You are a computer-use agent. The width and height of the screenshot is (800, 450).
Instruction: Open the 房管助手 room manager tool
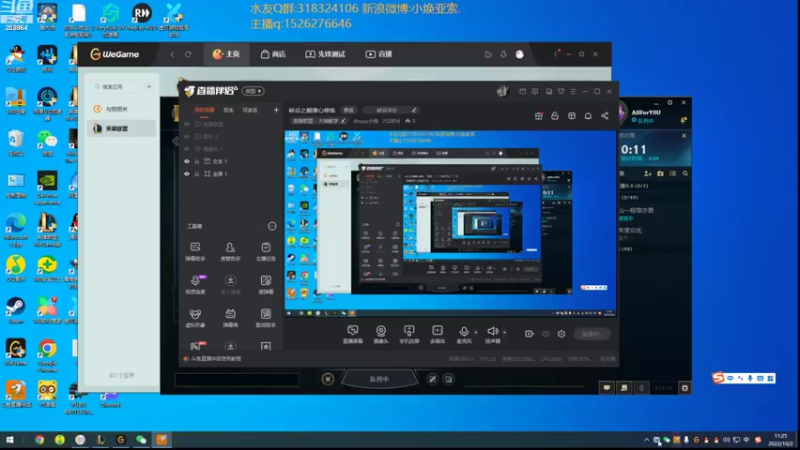tap(231, 252)
